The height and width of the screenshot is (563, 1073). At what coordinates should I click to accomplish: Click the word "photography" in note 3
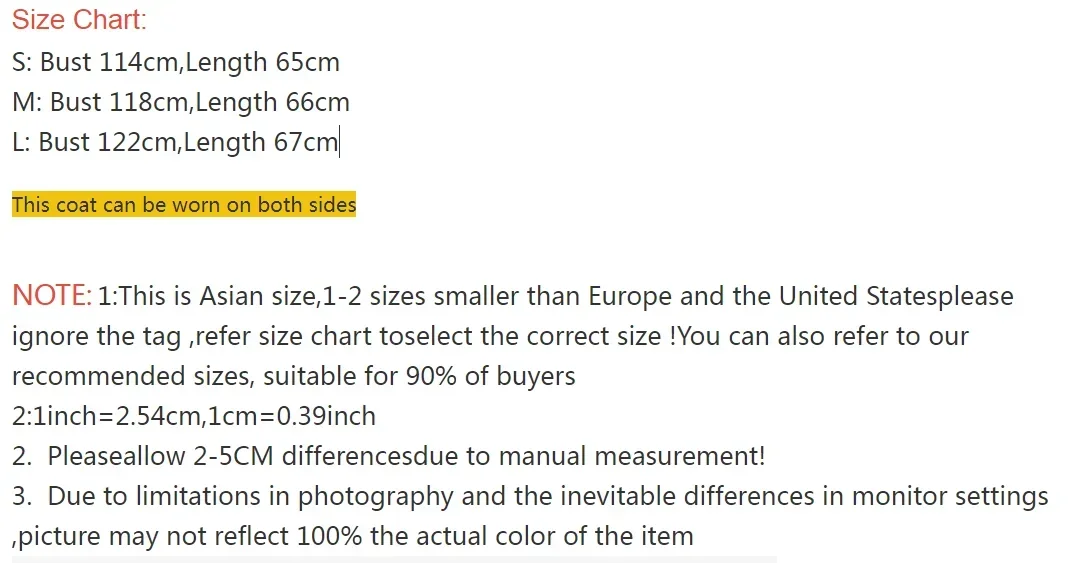(376, 496)
